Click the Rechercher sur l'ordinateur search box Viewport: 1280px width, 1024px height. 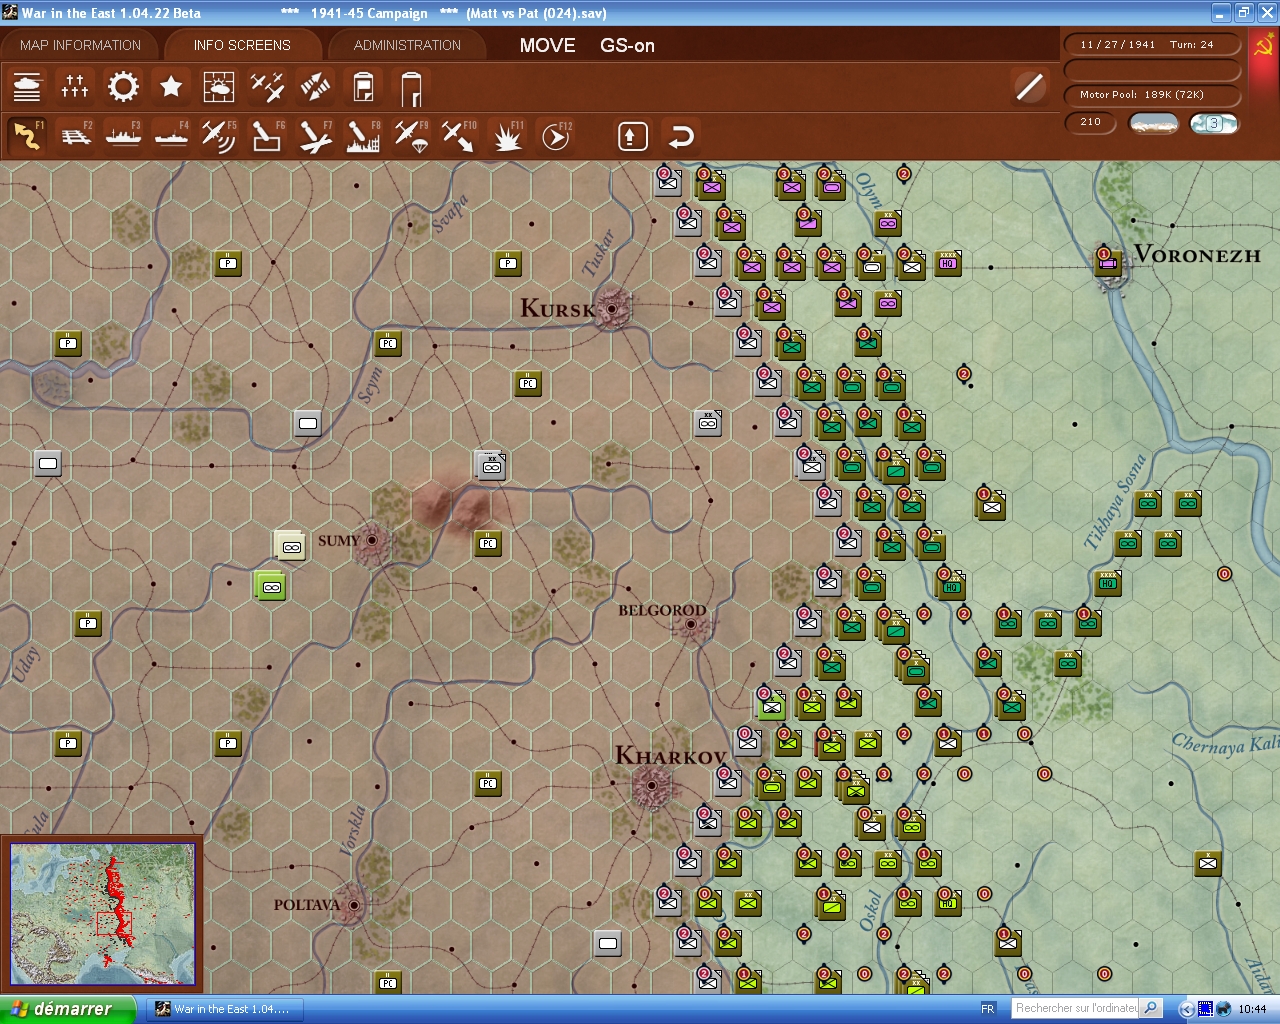click(x=1076, y=1008)
